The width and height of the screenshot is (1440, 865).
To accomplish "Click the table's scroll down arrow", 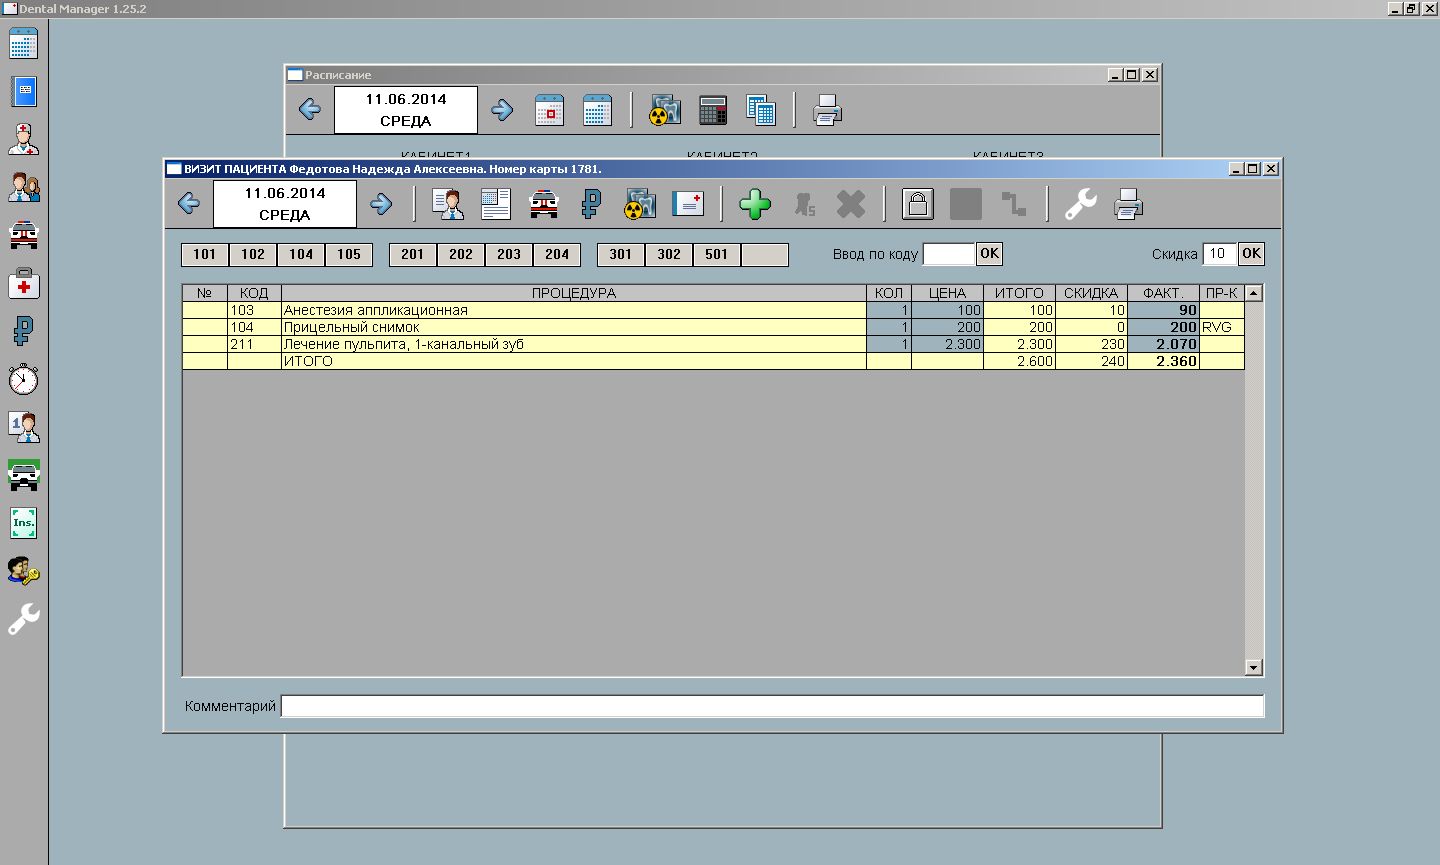I will click(x=1253, y=667).
